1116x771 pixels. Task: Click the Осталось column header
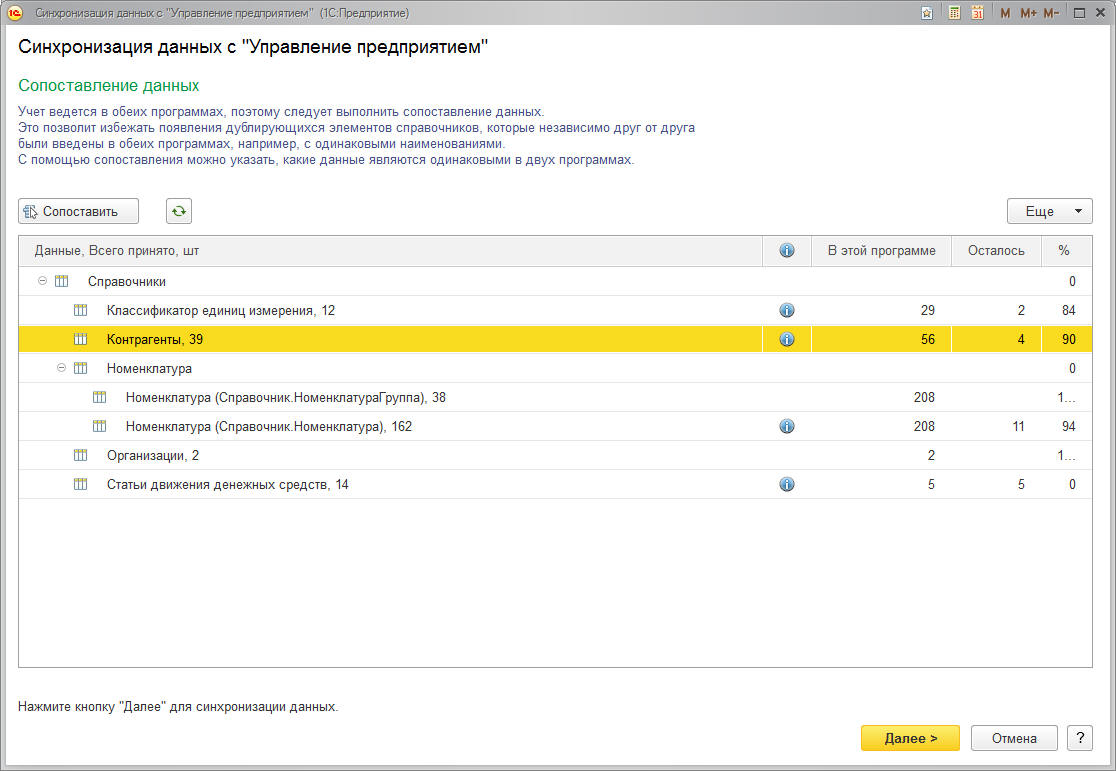point(996,251)
